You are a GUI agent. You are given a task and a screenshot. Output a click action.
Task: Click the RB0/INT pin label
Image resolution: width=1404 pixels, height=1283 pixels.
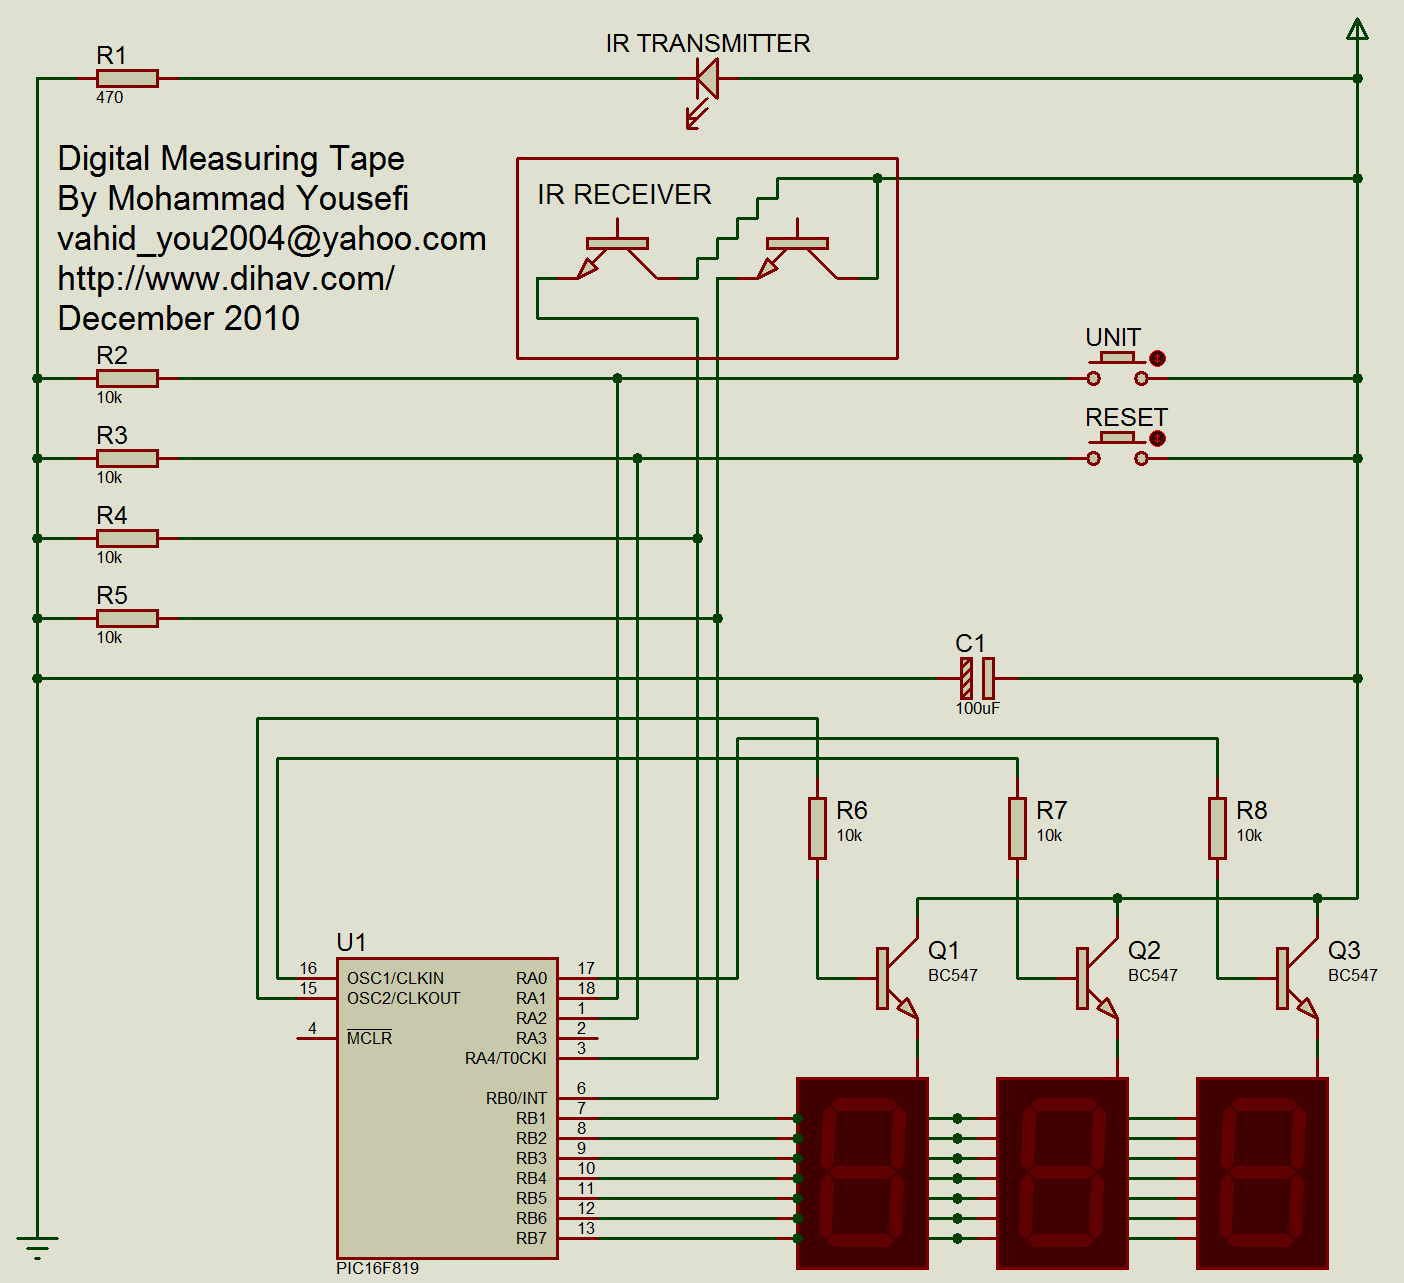click(x=516, y=1098)
